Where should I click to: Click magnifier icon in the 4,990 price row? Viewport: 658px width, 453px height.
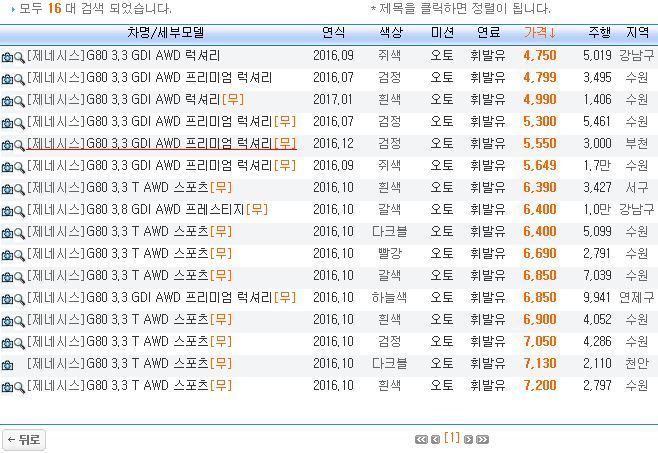pyautogui.click(x=19, y=102)
